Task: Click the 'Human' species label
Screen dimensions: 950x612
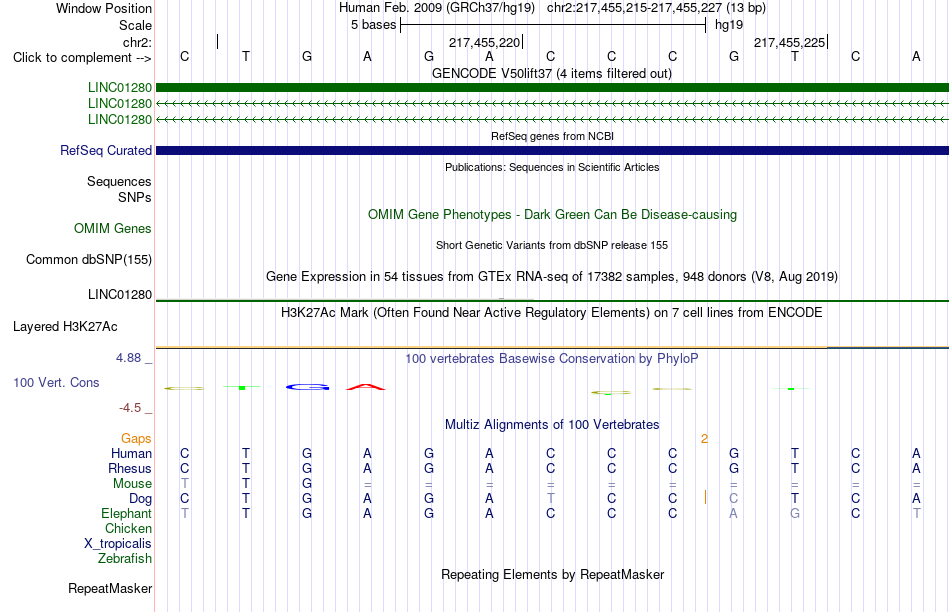Action: 131,453
